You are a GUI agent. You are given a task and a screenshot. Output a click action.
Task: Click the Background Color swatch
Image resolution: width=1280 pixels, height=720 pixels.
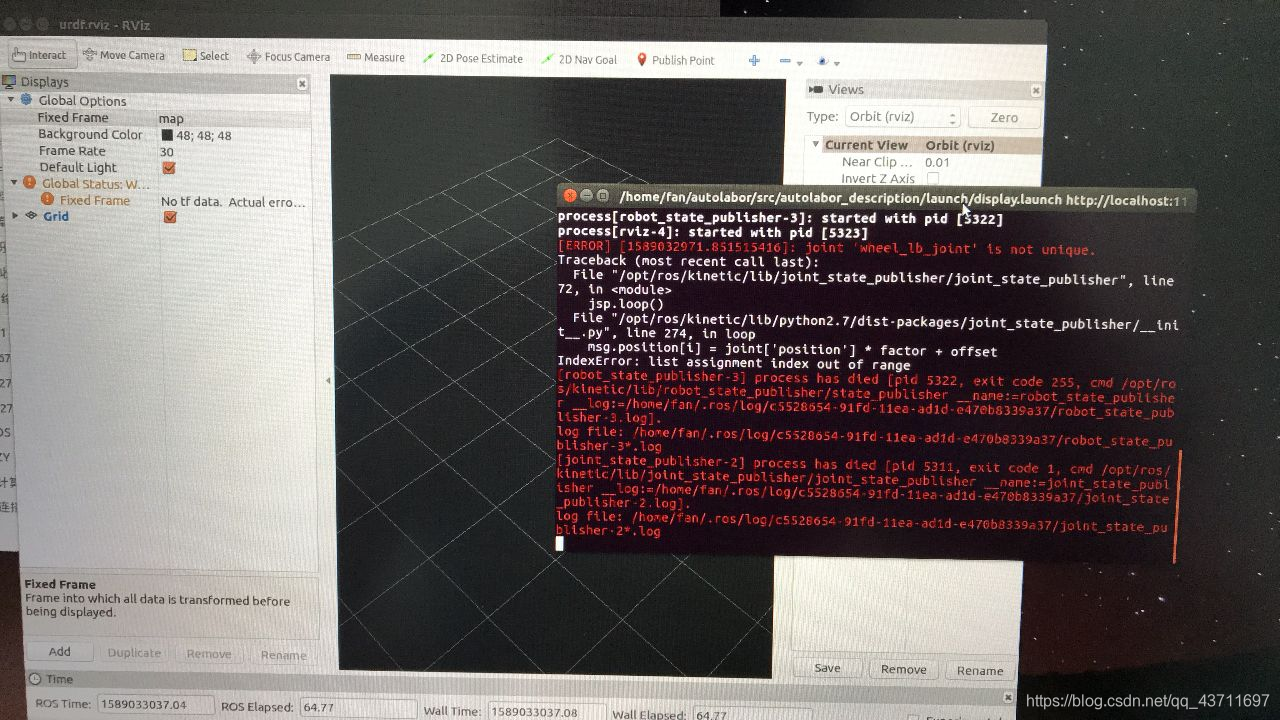tap(167, 135)
